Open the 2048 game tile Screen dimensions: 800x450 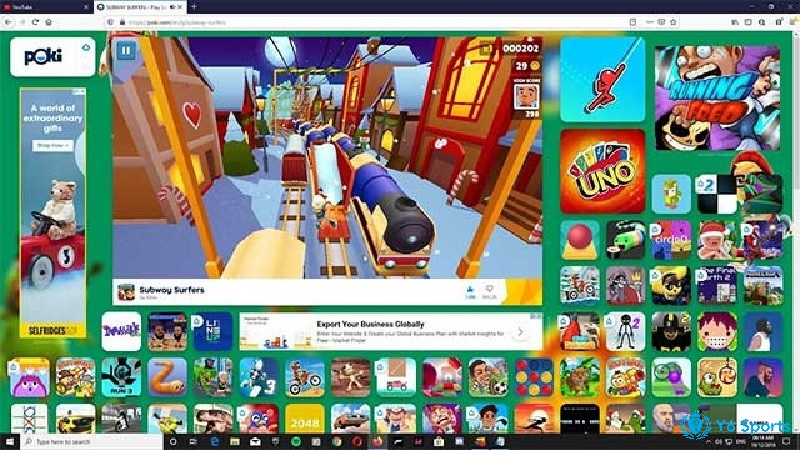(x=305, y=420)
